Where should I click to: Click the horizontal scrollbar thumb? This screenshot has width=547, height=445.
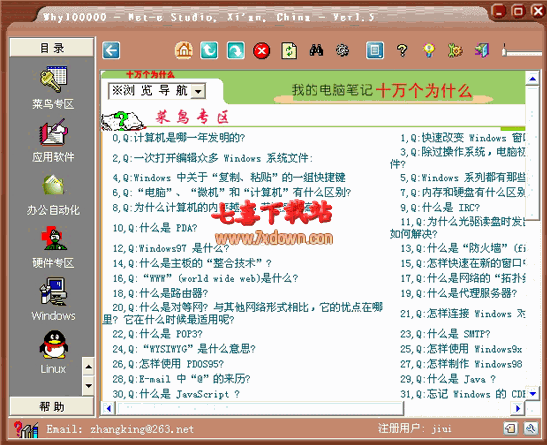pos(260,408)
